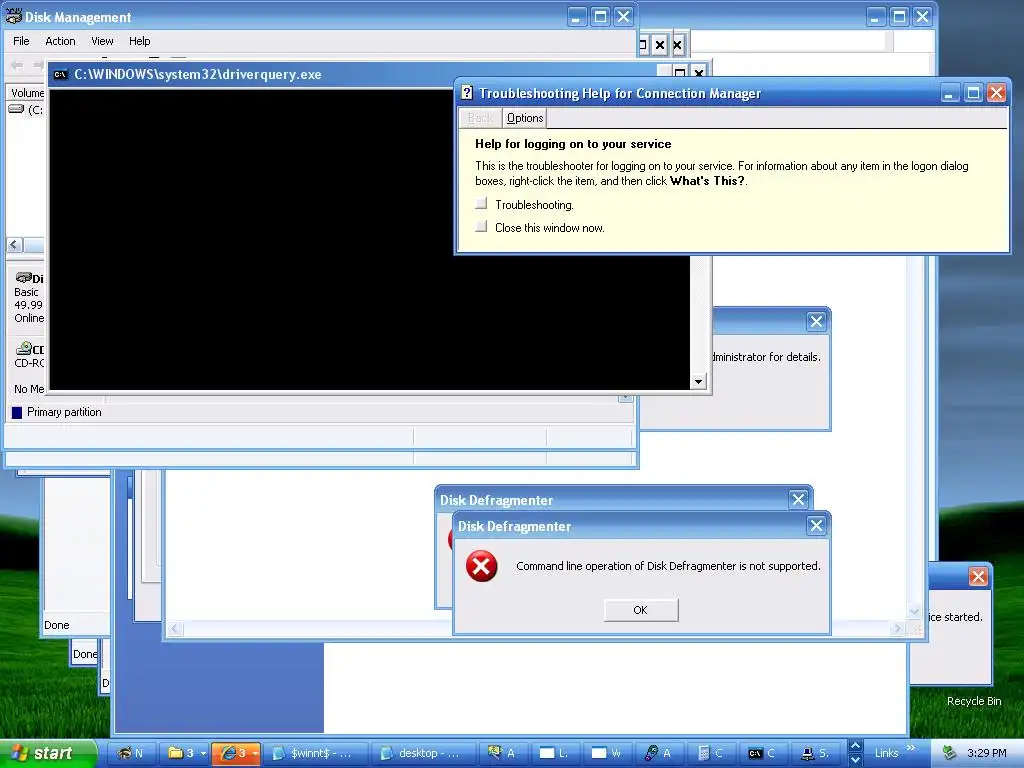Click the driverquery.exe console title icon
This screenshot has height=768, width=1024.
click(x=60, y=74)
